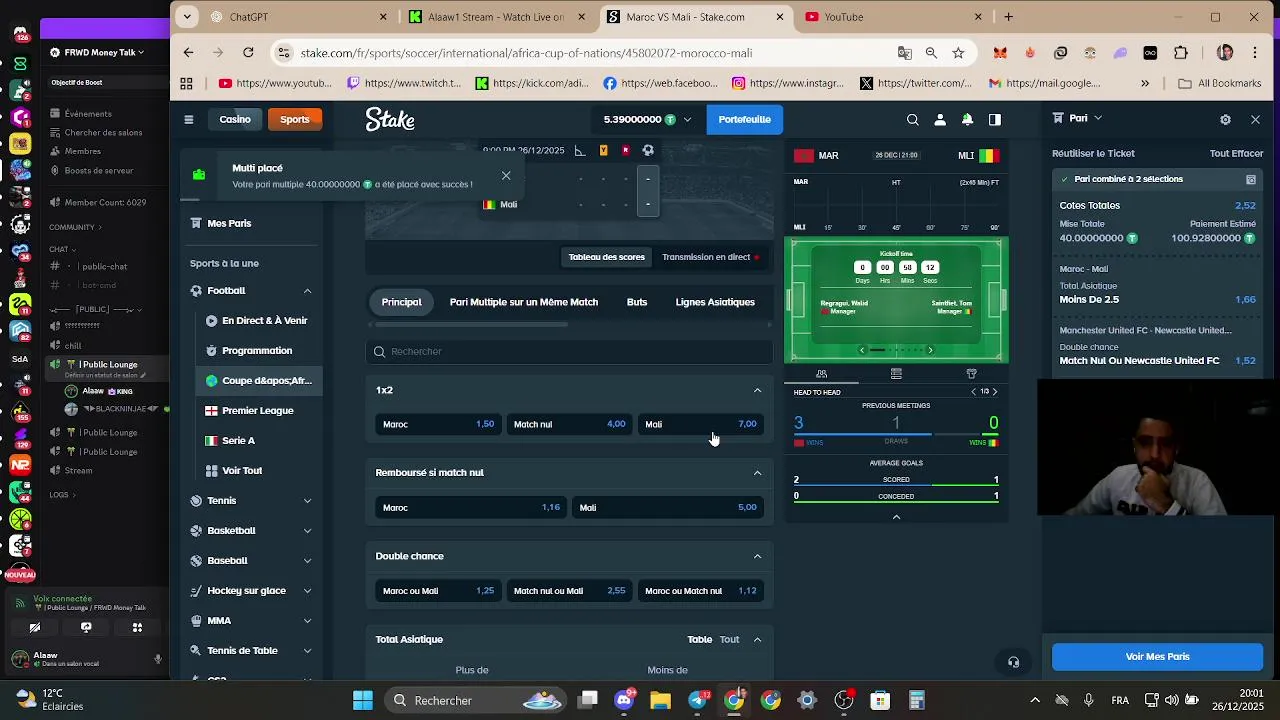1280x720 pixels.
Task: Mute the microphone in Discord user panel
Action: point(157,659)
